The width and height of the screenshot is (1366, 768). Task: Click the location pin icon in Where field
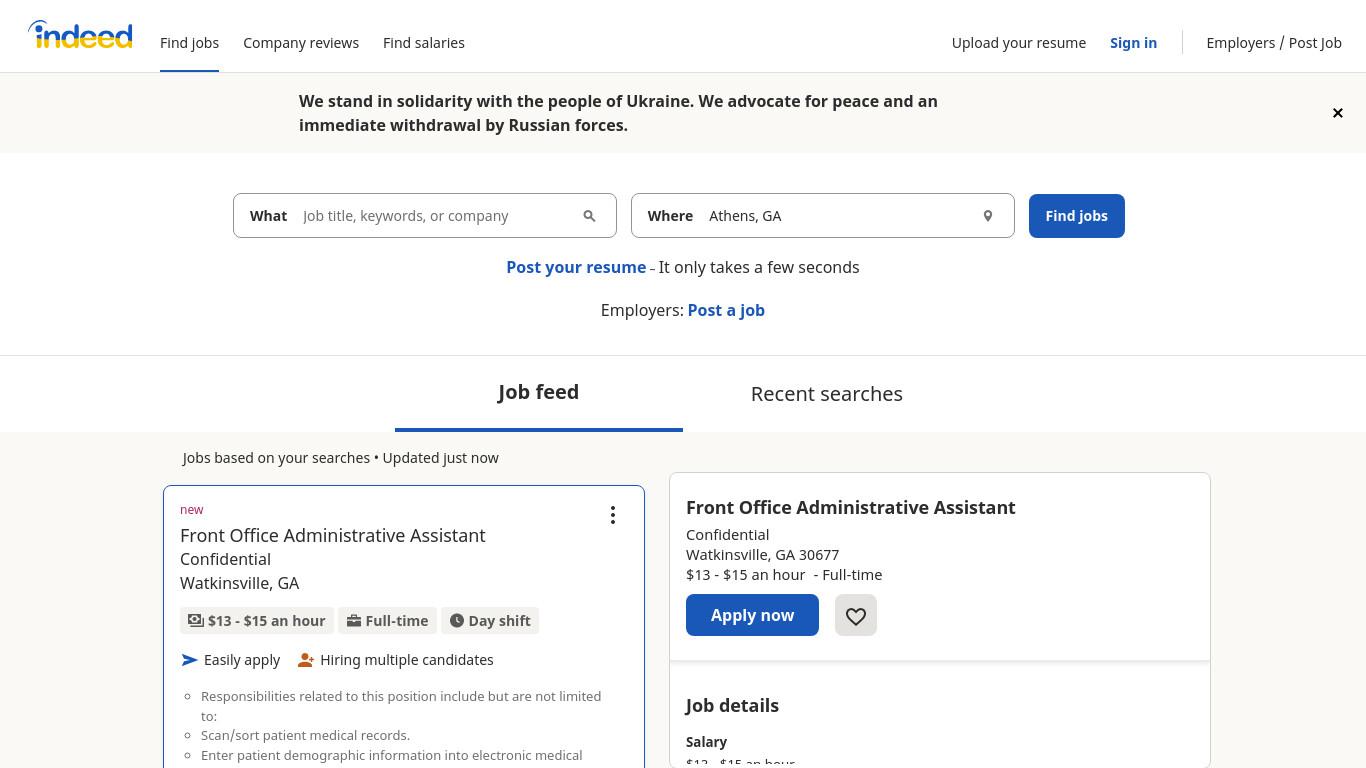click(x=987, y=216)
